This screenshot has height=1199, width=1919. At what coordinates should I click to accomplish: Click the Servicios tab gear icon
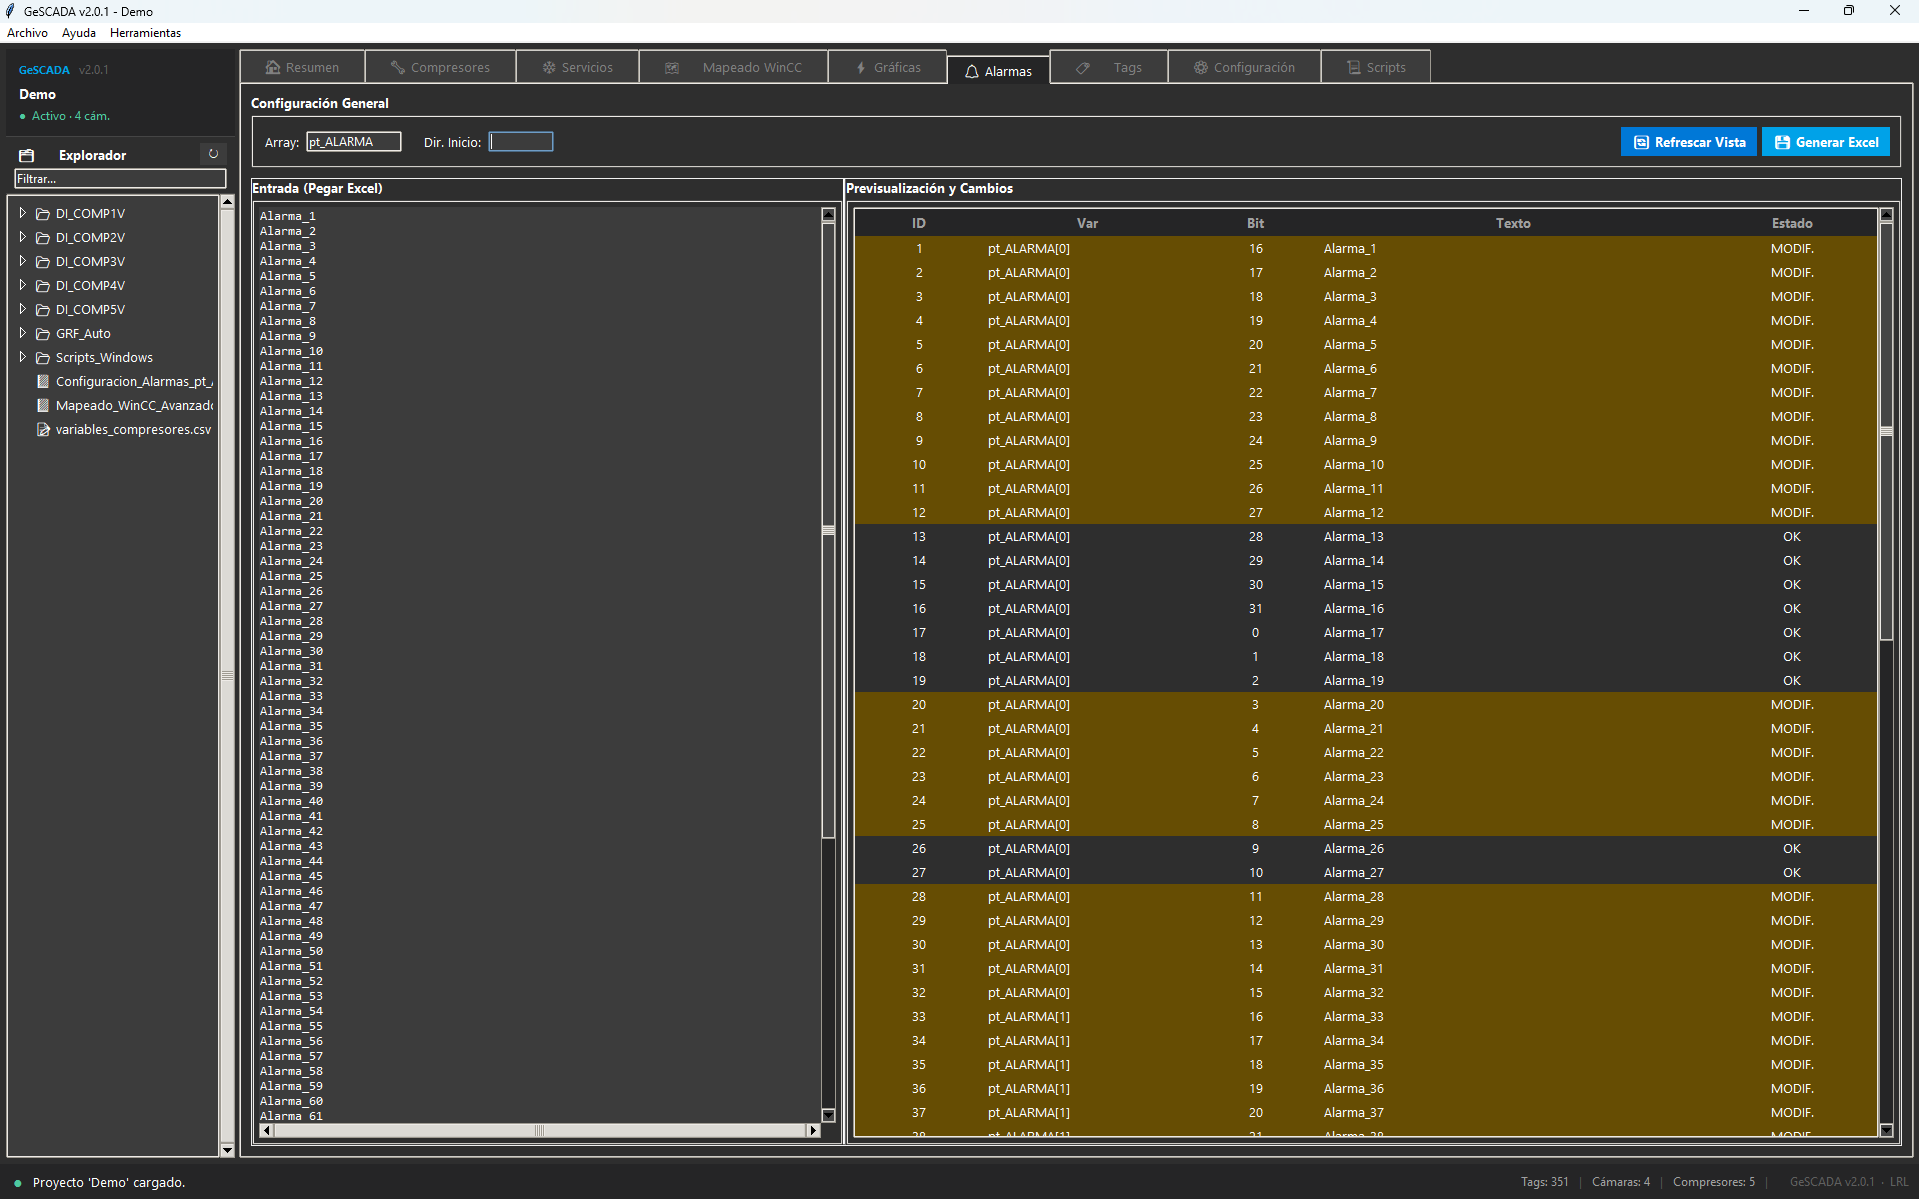549,68
